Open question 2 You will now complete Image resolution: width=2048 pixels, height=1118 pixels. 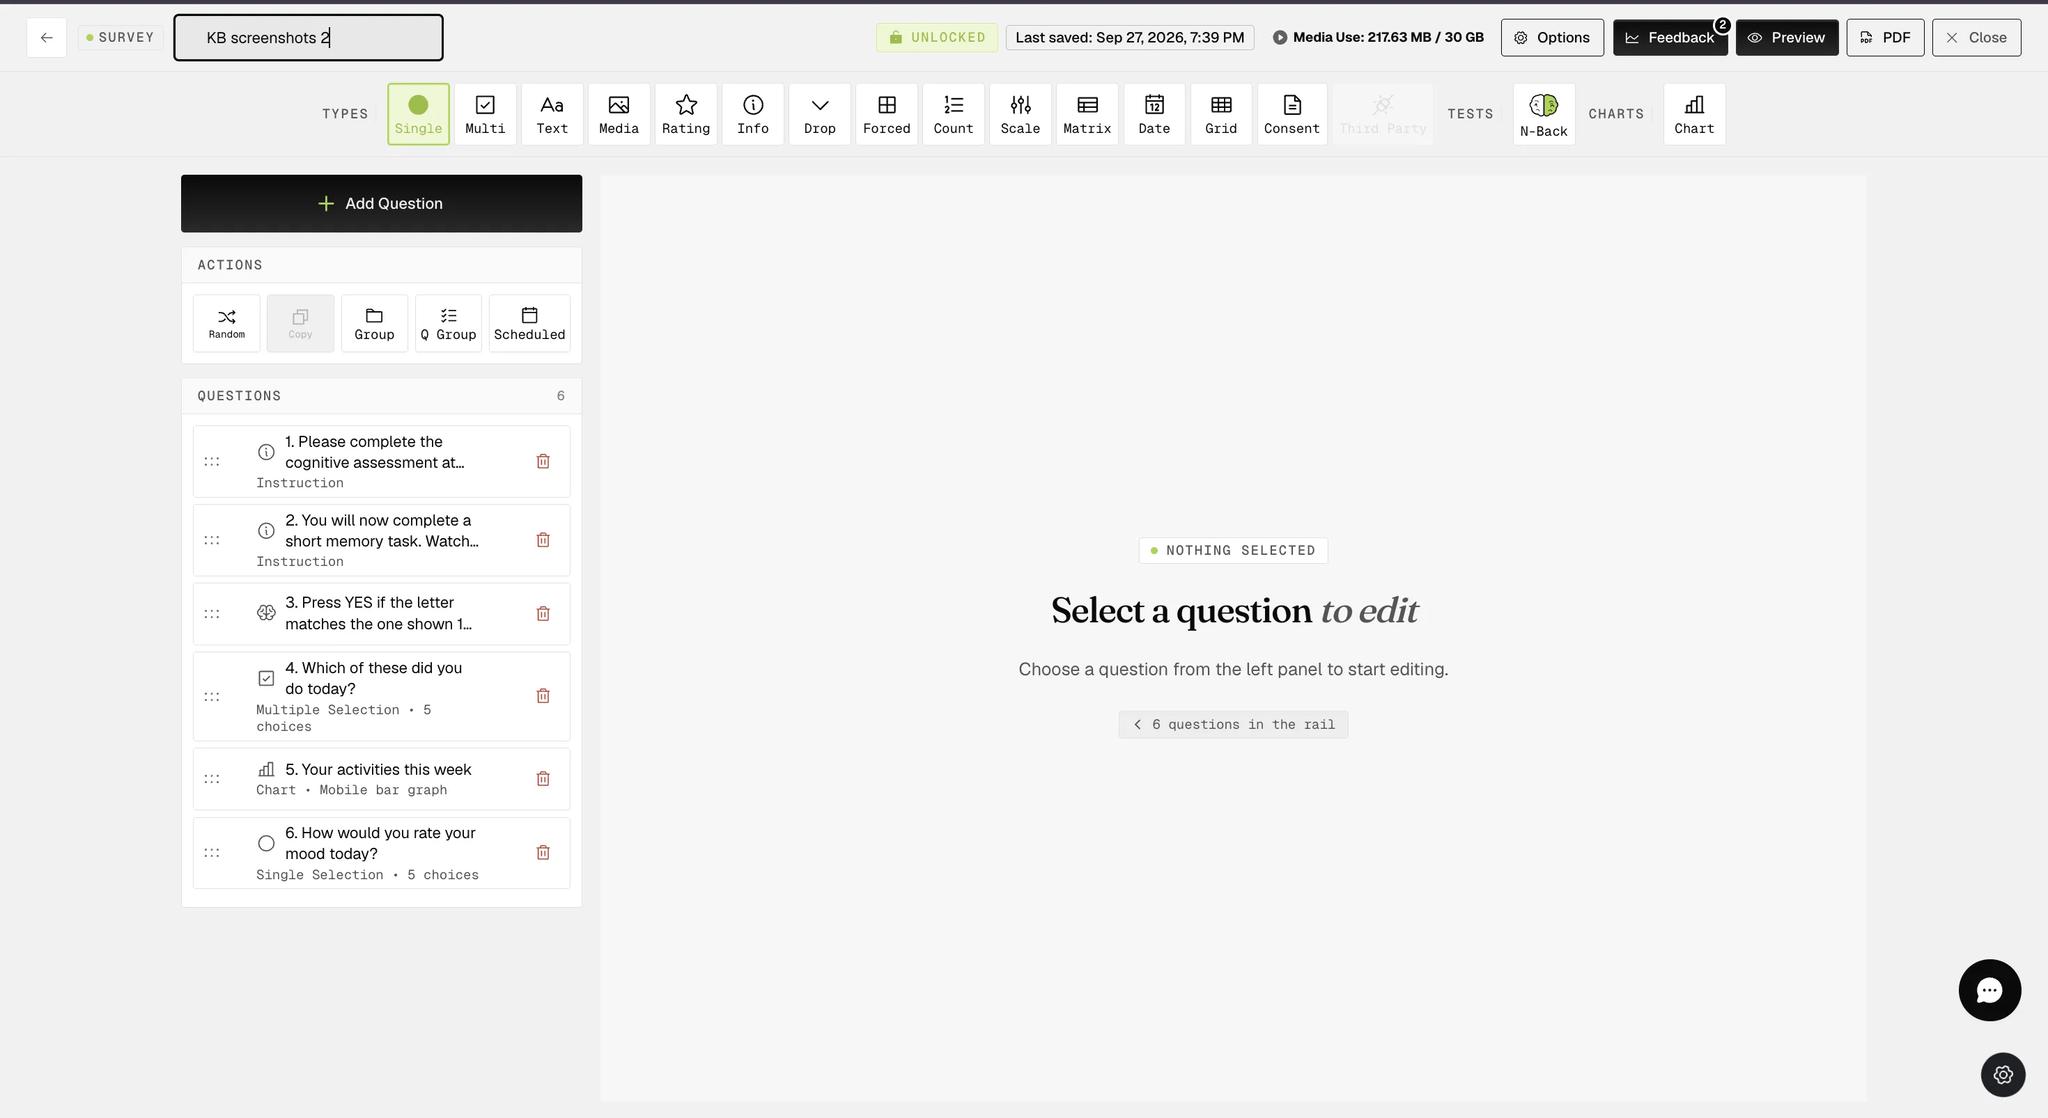click(x=381, y=540)
